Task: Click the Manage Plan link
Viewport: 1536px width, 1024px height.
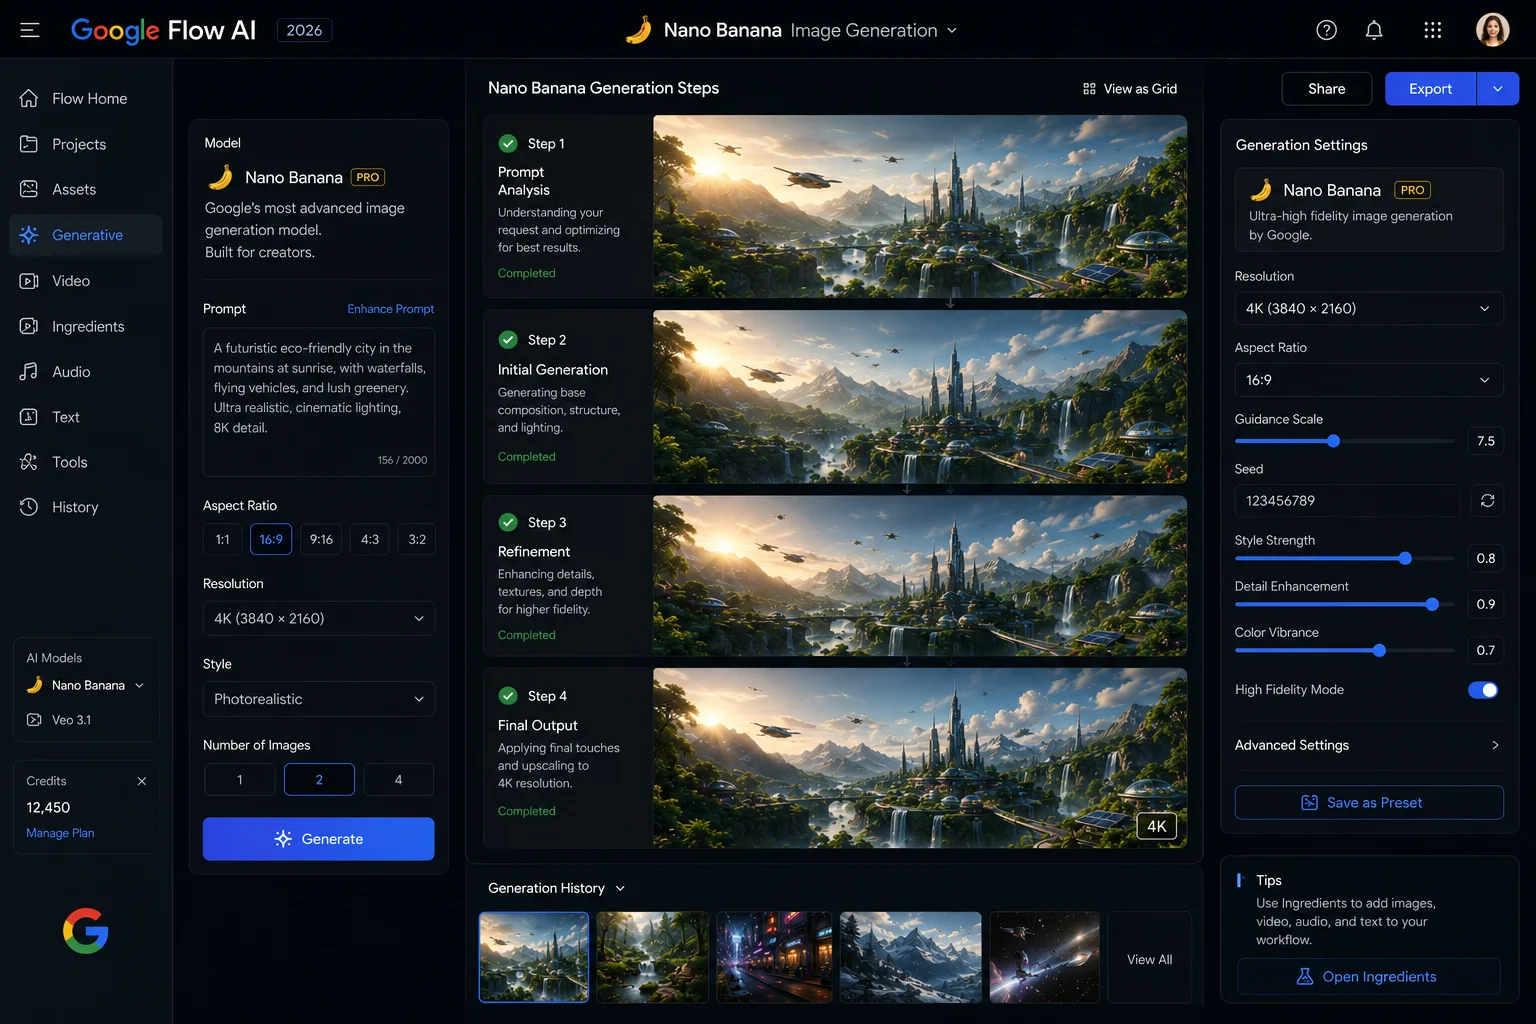Action: coord(60,833)
